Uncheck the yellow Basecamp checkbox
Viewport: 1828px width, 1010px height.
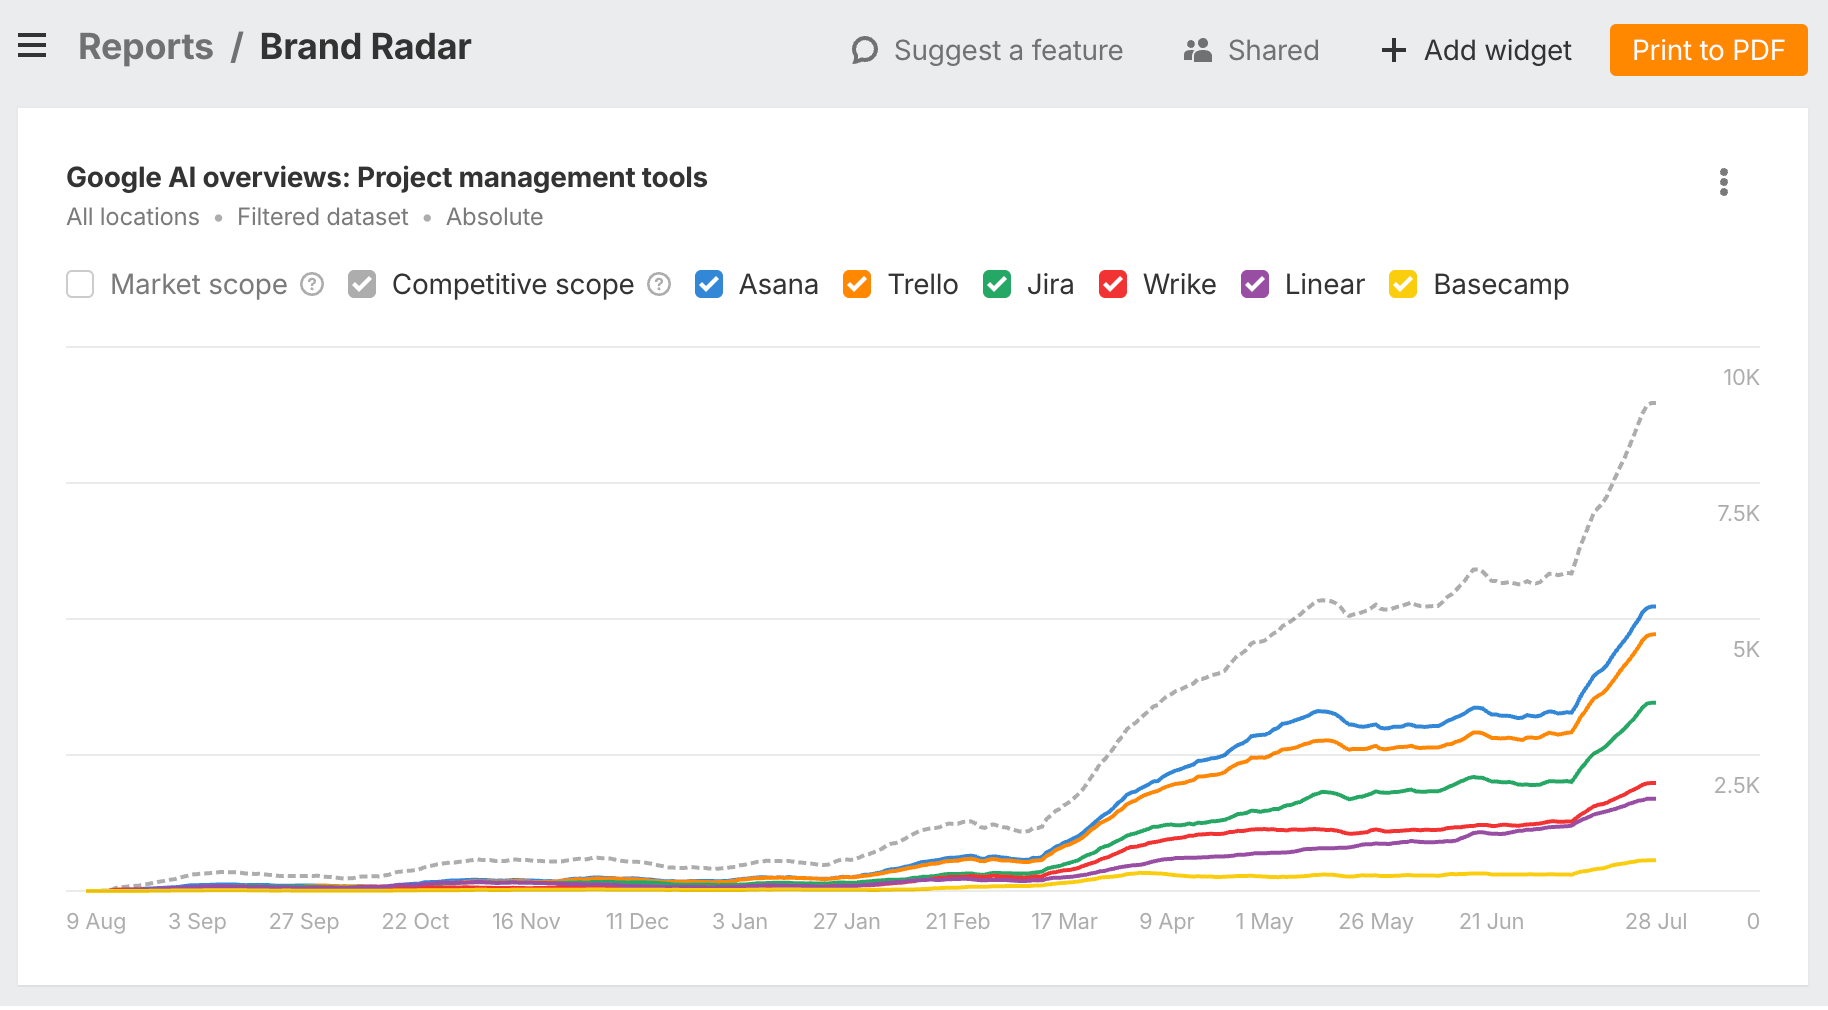click(1403, 285)
